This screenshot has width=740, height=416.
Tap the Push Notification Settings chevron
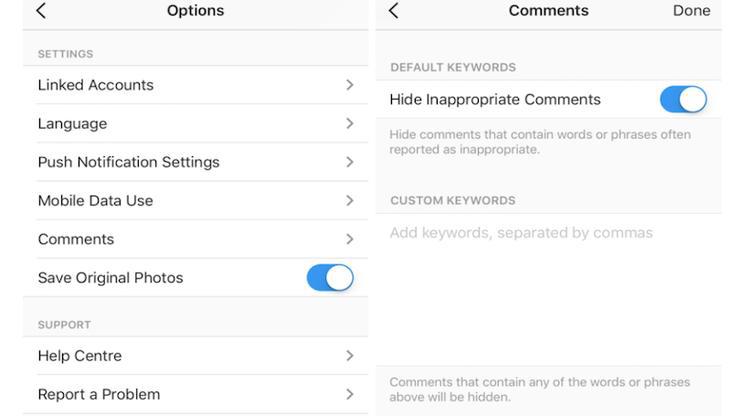(349, 162)
